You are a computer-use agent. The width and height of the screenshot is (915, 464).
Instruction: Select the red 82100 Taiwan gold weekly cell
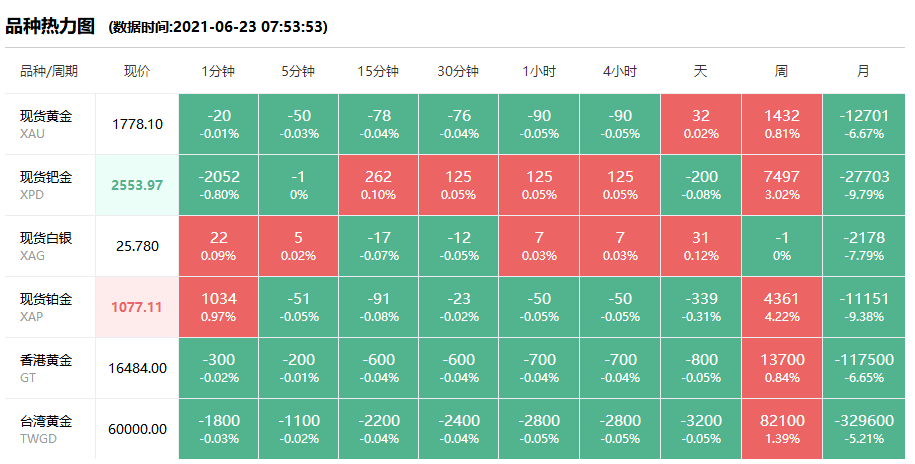781,429
